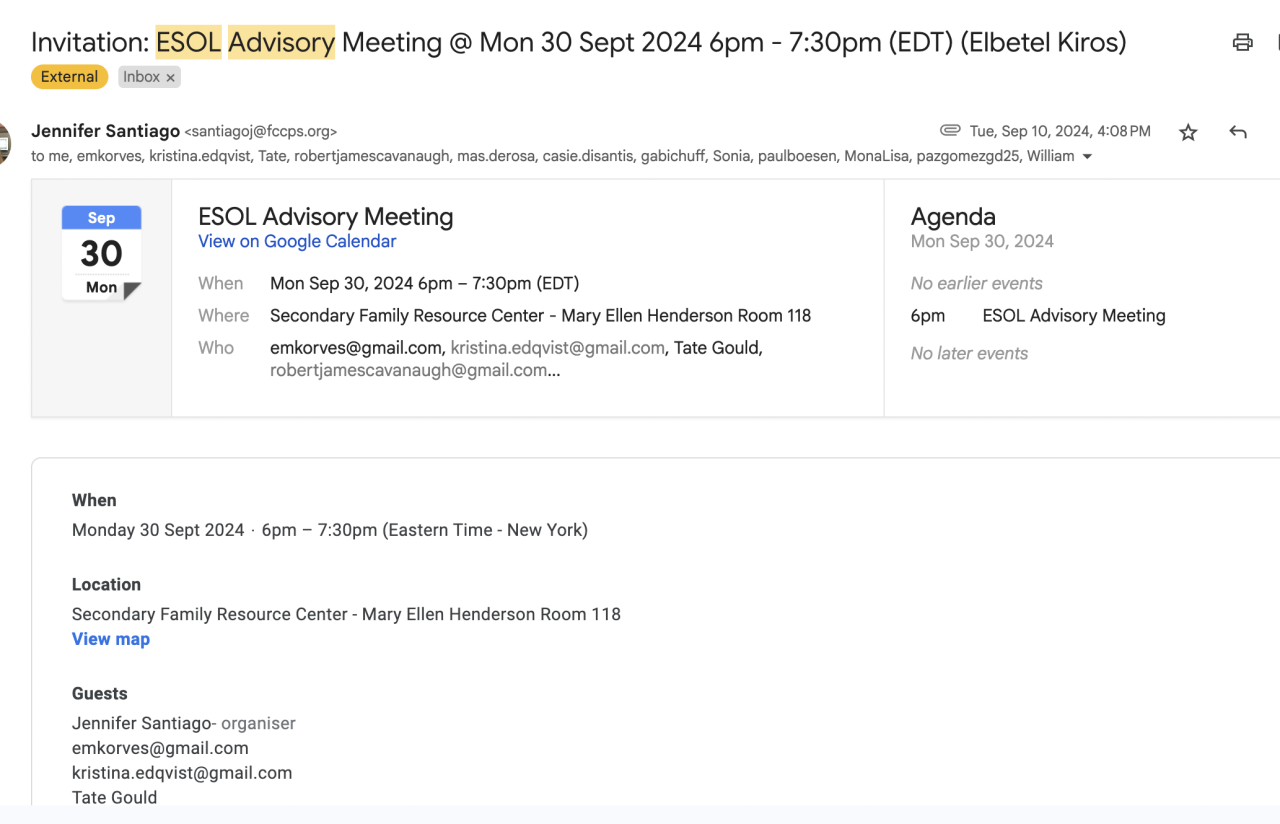Click emkorves@gmail.com in the Guests list
Viewport: 1280px width, 824px height.
[x=160, y=748]
